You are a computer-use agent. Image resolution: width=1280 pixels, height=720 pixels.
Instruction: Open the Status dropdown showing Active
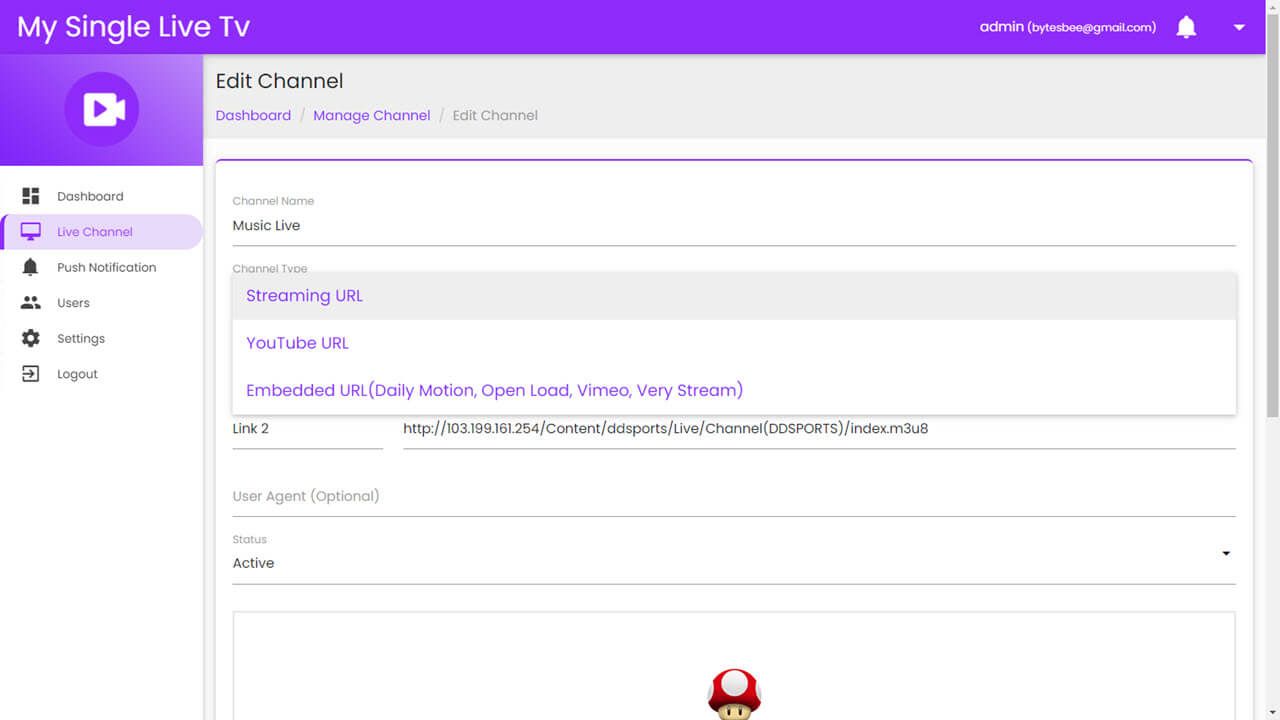pyautogui.click(x=734, y=563)
